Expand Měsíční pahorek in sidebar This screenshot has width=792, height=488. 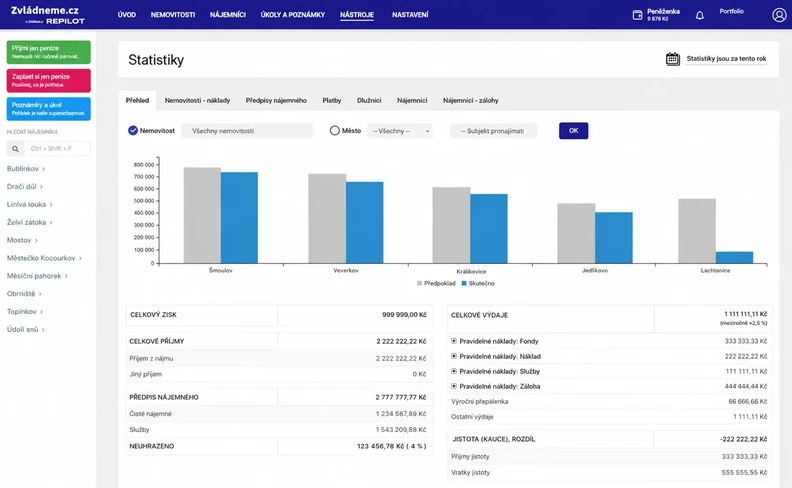[x=37, y=276]
